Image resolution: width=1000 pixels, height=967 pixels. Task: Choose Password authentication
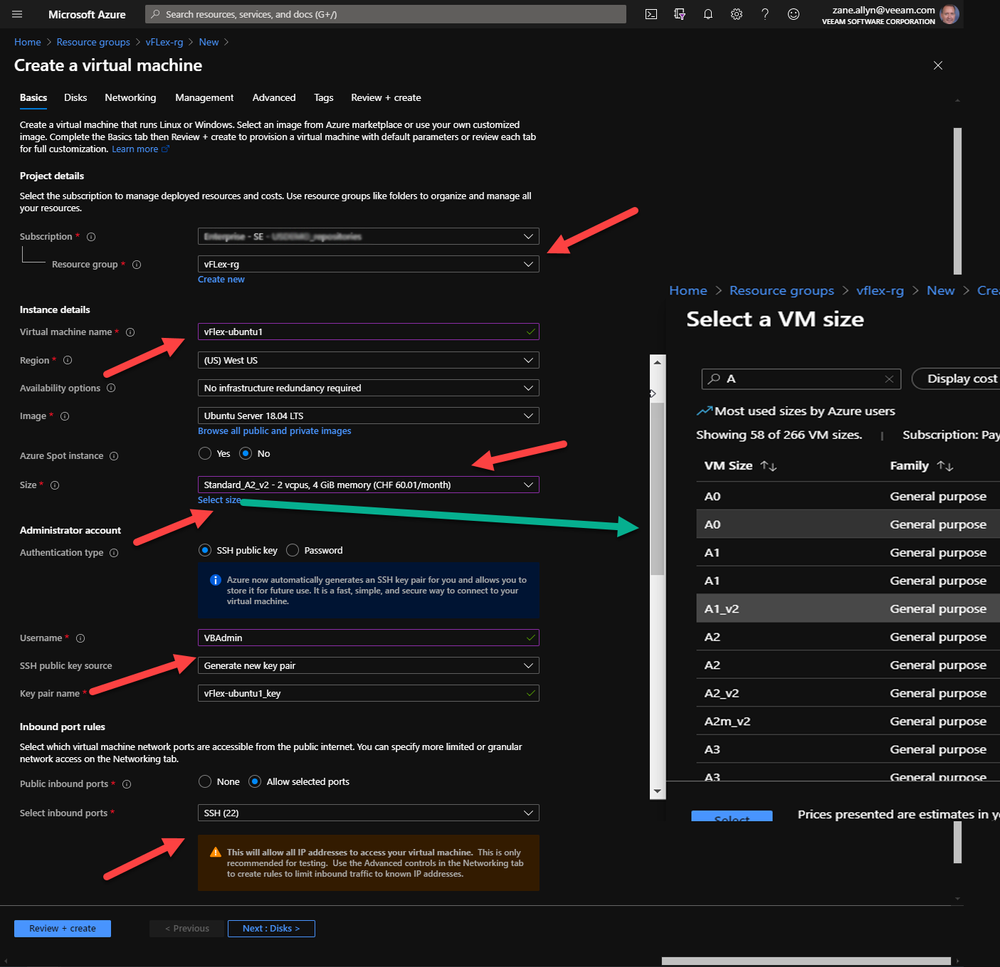pyautogui.click(x=292, y=550)
